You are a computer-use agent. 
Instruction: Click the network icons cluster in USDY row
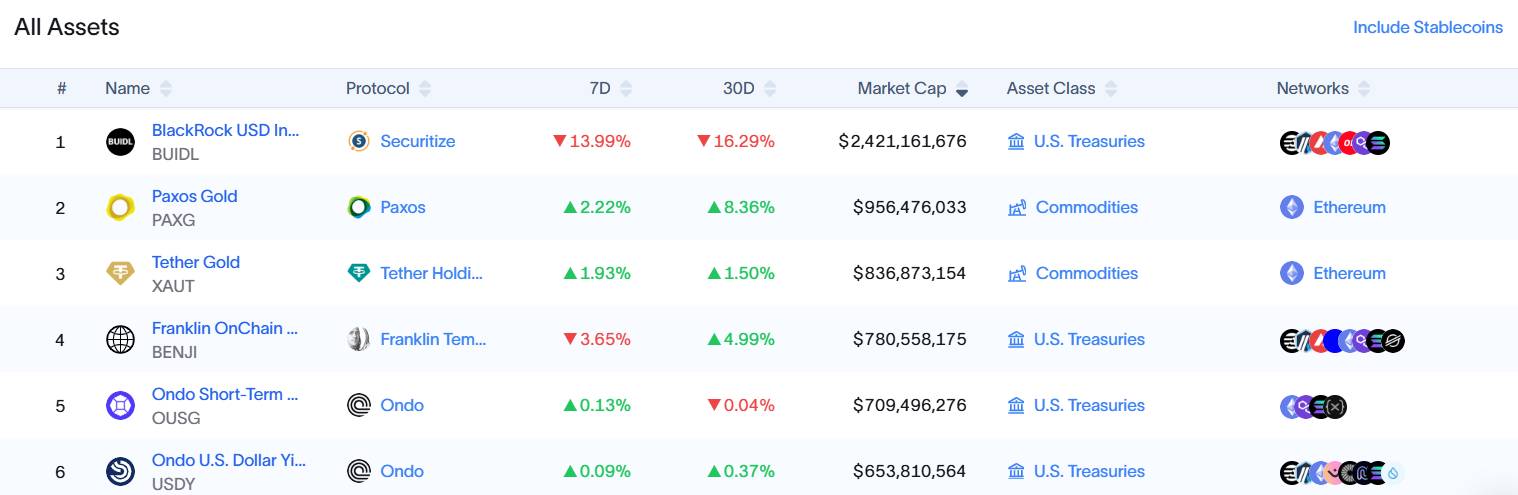[1342, 472]
